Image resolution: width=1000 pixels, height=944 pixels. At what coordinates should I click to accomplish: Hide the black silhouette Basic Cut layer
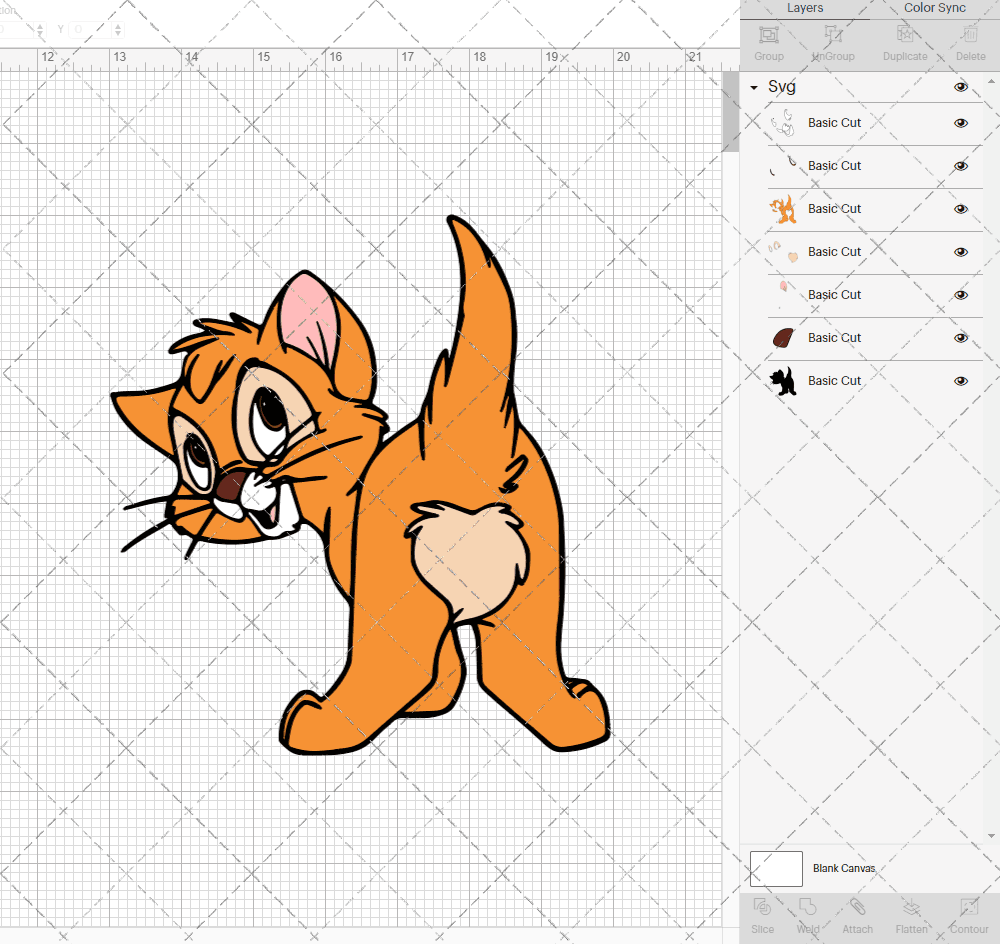[960, 381]
